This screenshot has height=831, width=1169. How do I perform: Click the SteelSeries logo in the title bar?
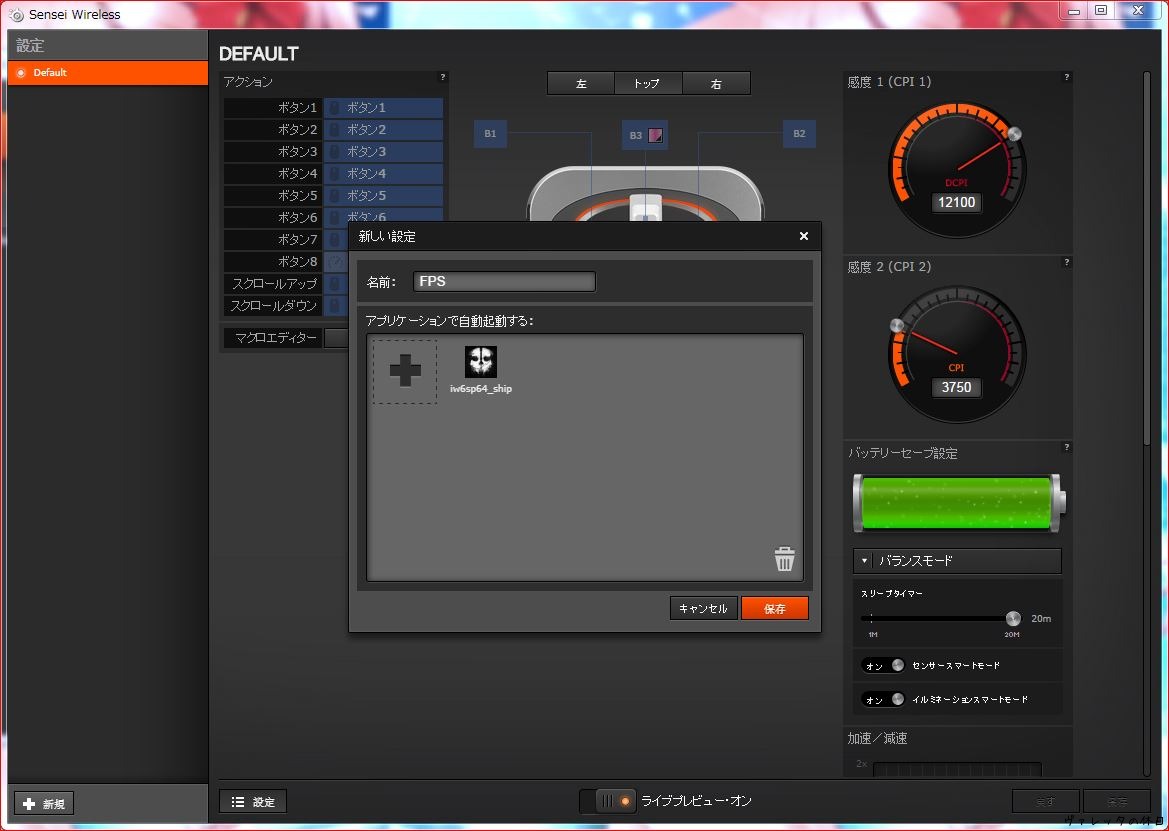(x=16, y=14)
